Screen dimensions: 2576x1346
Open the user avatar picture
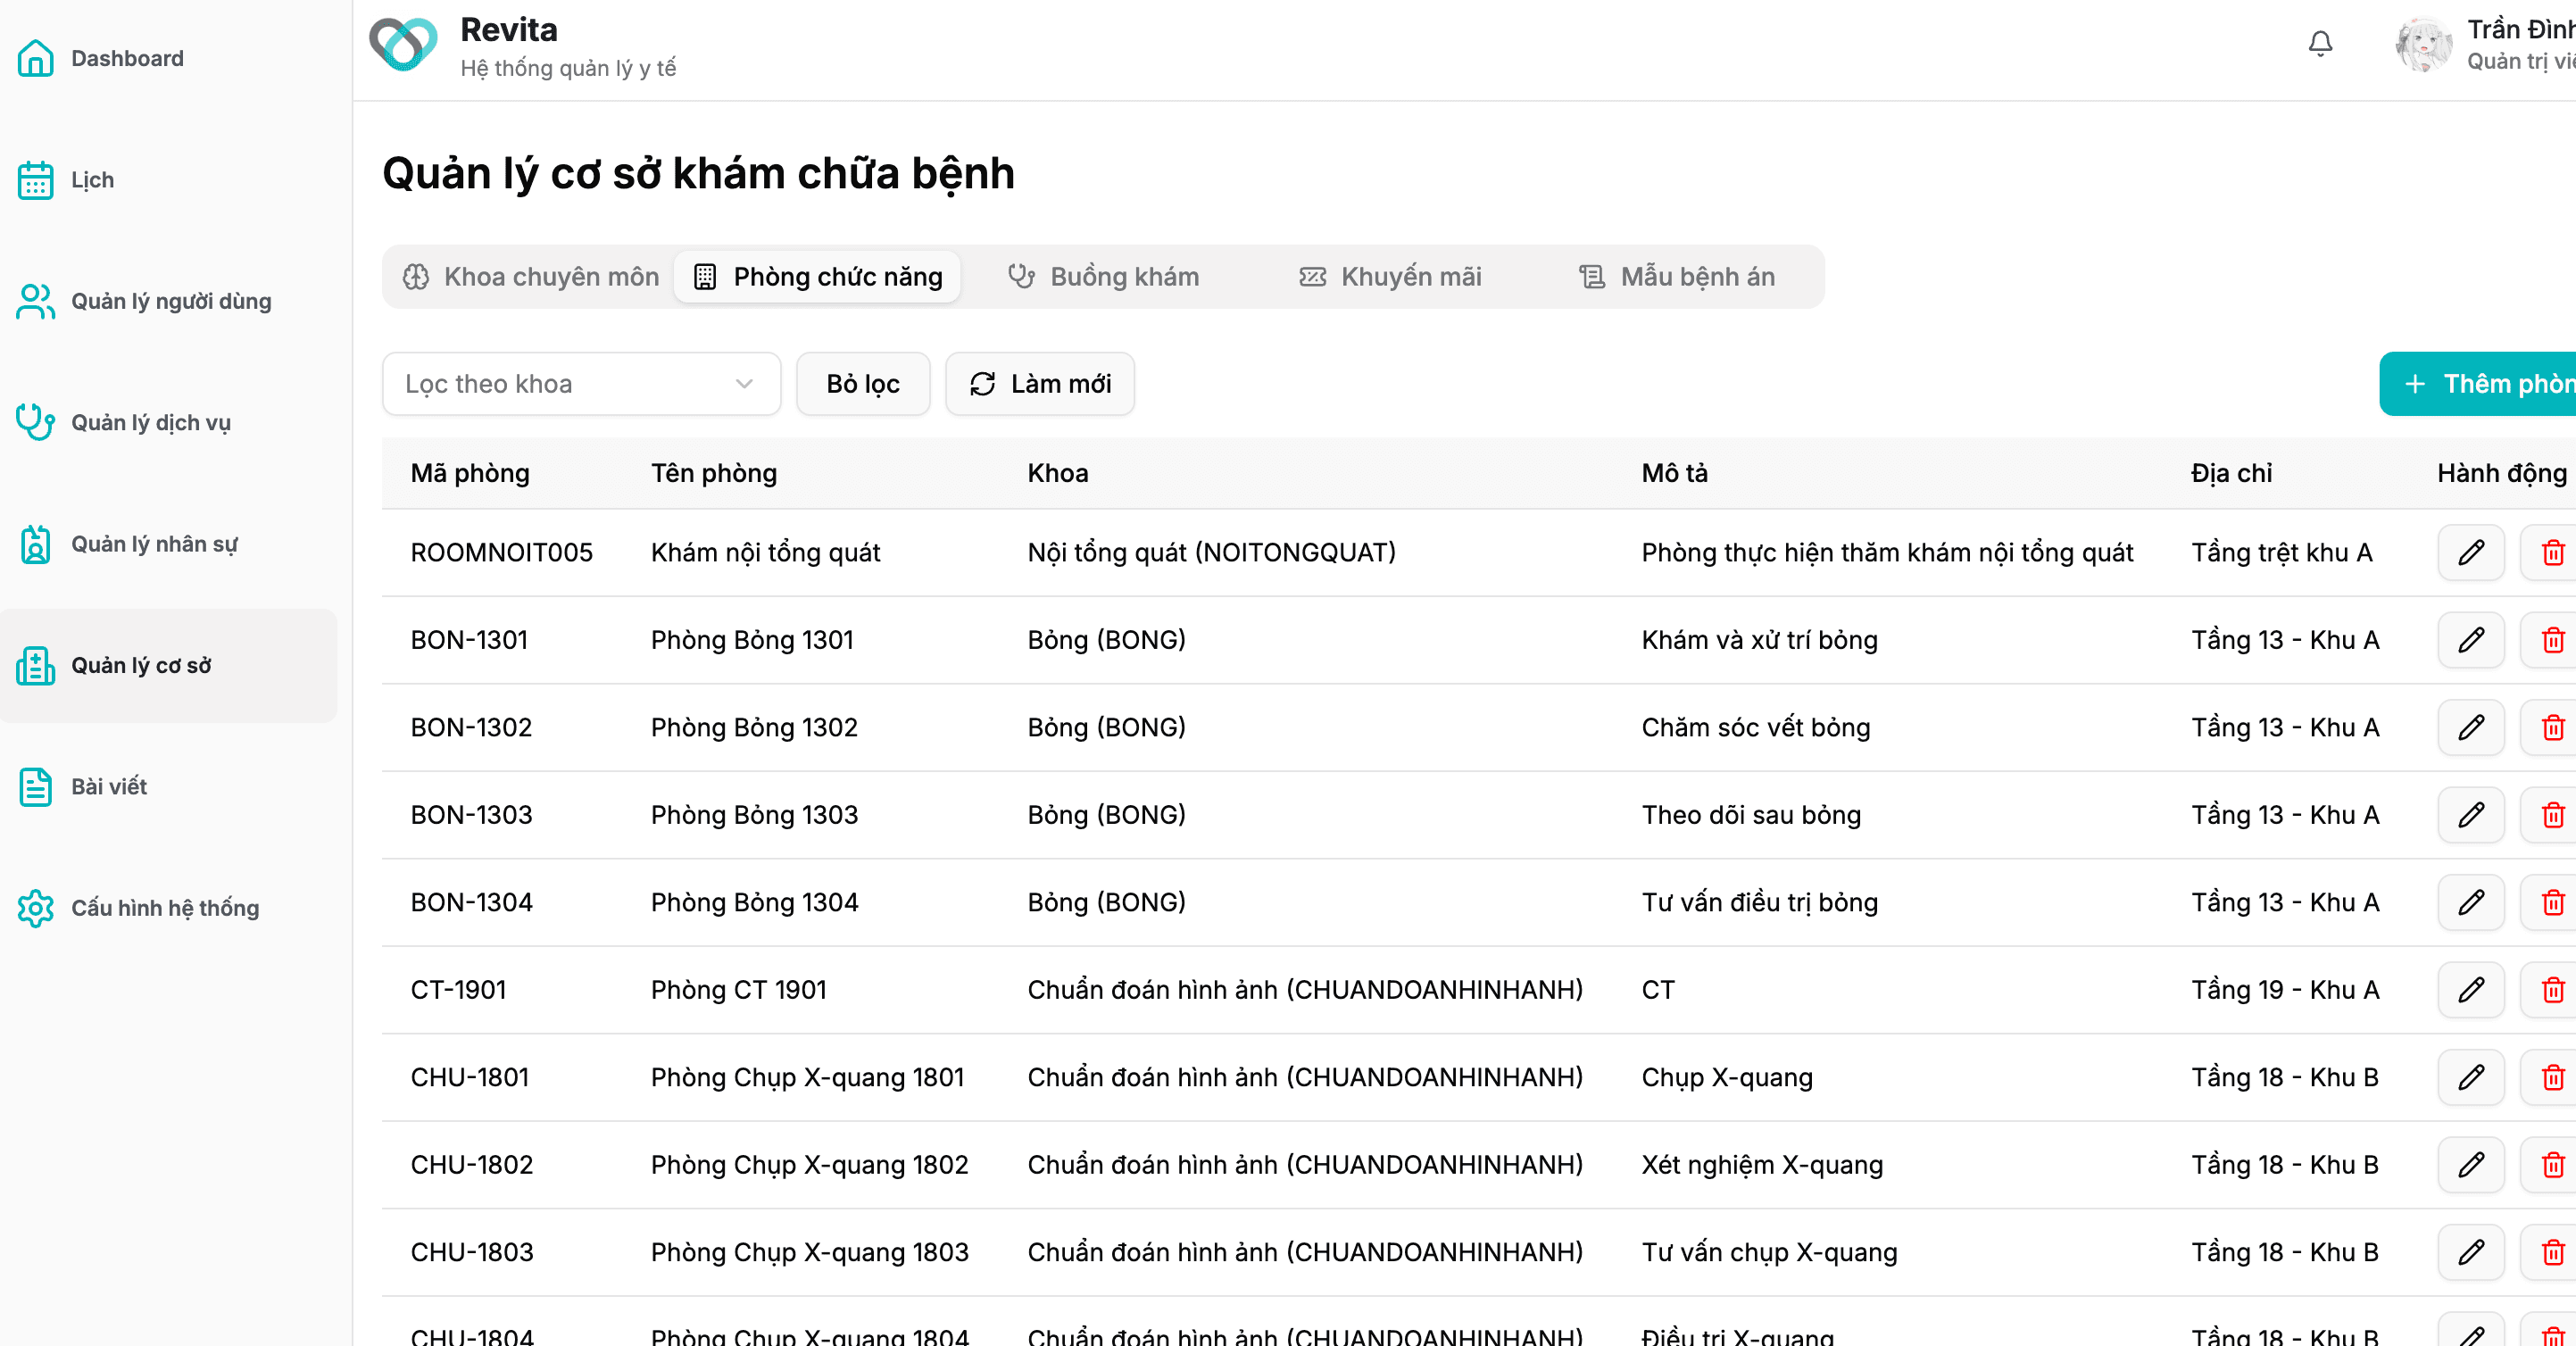point(2423,45)
